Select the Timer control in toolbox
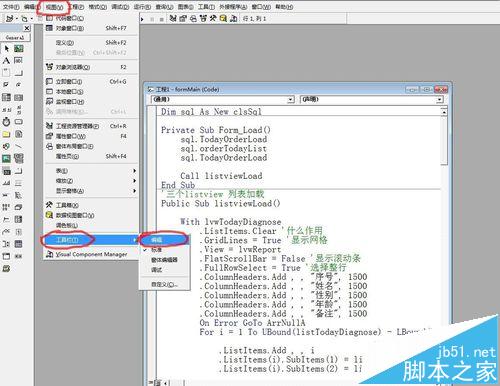 tap(6, 122)
